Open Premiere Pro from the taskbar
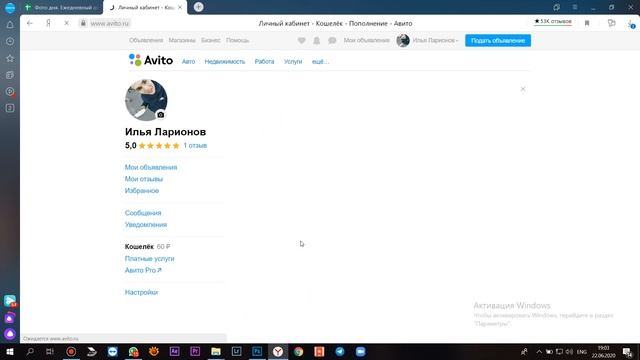Viewport: 640px width, 360px height. click(x=195, y=351)
